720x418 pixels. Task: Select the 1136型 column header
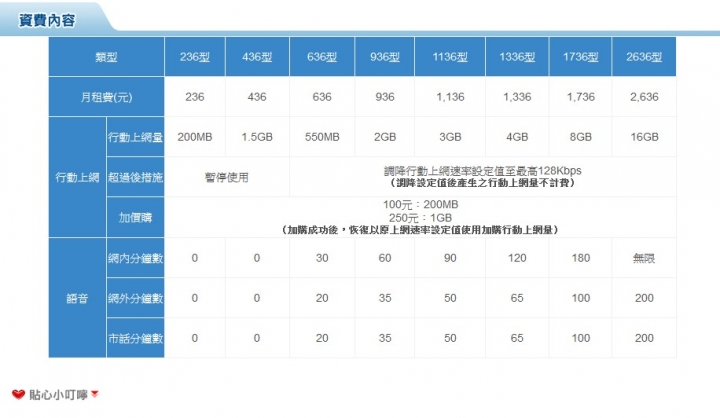pos(450,57)
